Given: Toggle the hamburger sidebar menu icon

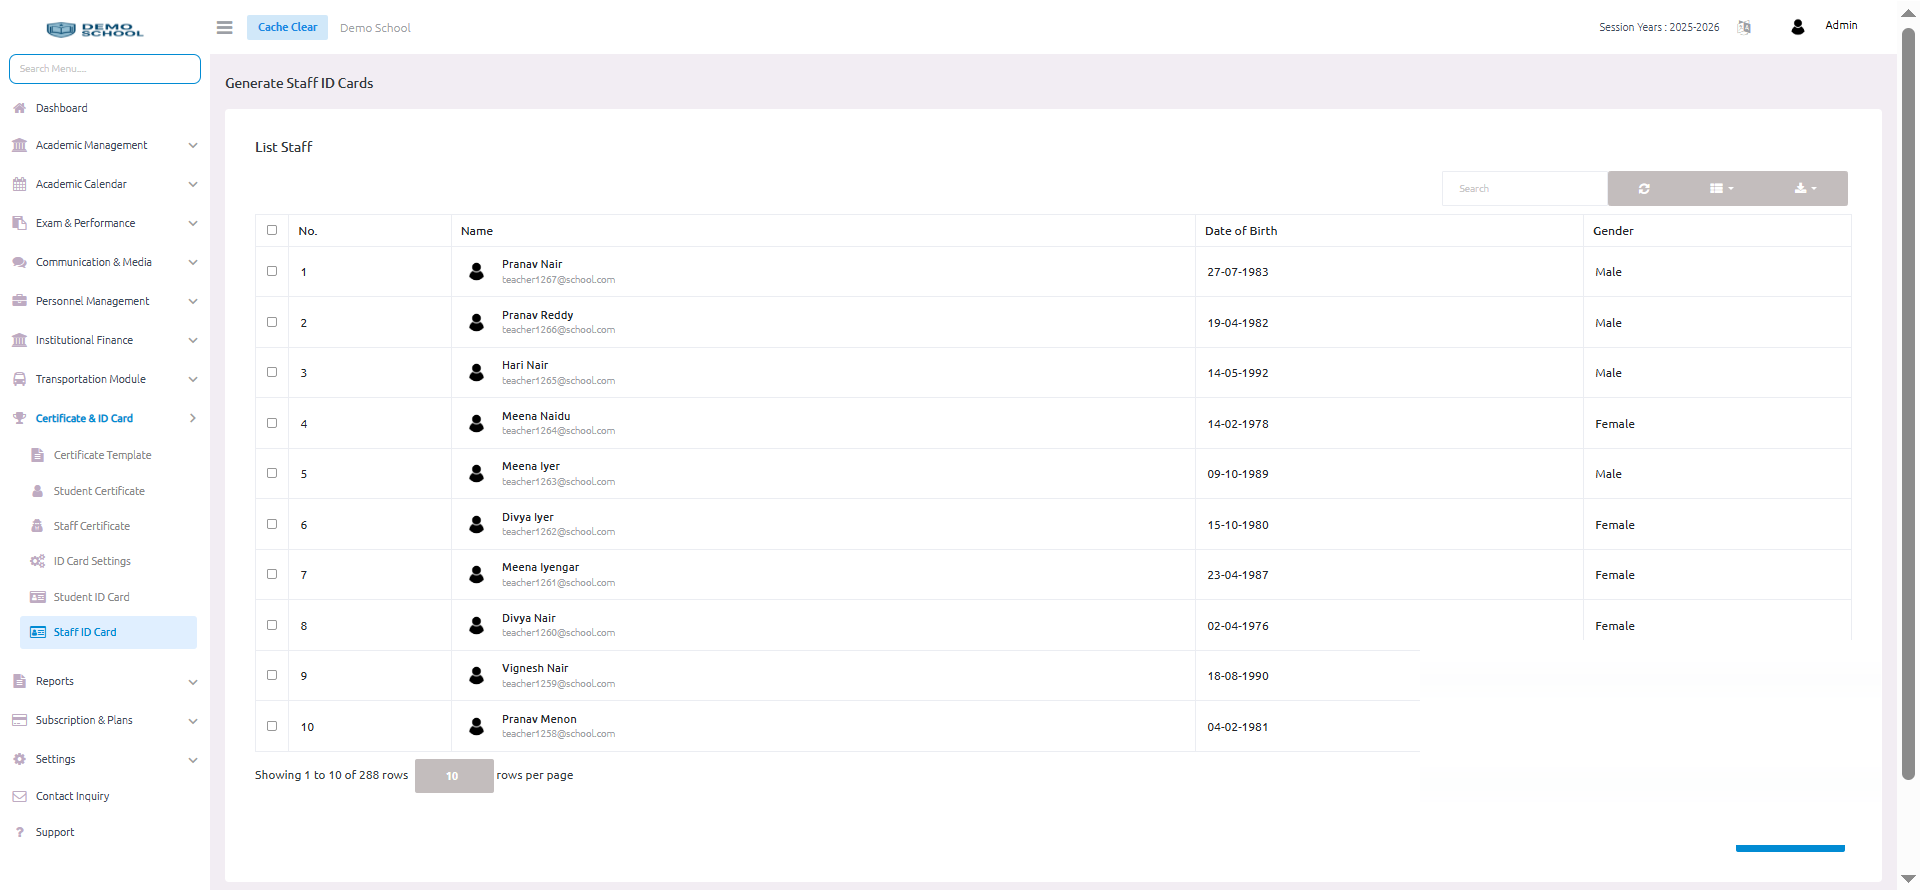Looking at the screenshot, I should 224,27.
